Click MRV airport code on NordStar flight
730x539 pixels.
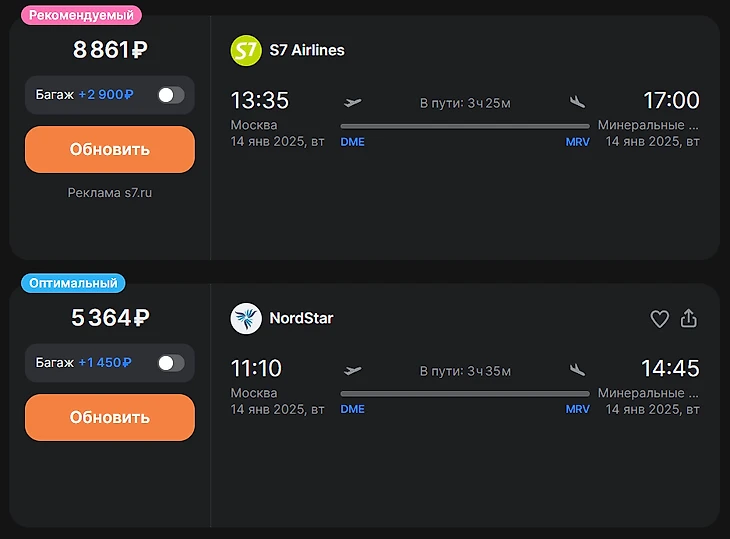pos(577,410)
